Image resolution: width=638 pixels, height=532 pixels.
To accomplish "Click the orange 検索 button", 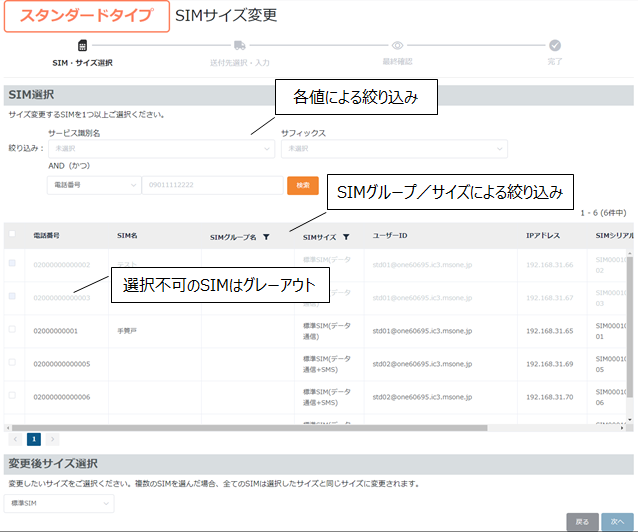I will pyautogui.click(x=303, y=185).
